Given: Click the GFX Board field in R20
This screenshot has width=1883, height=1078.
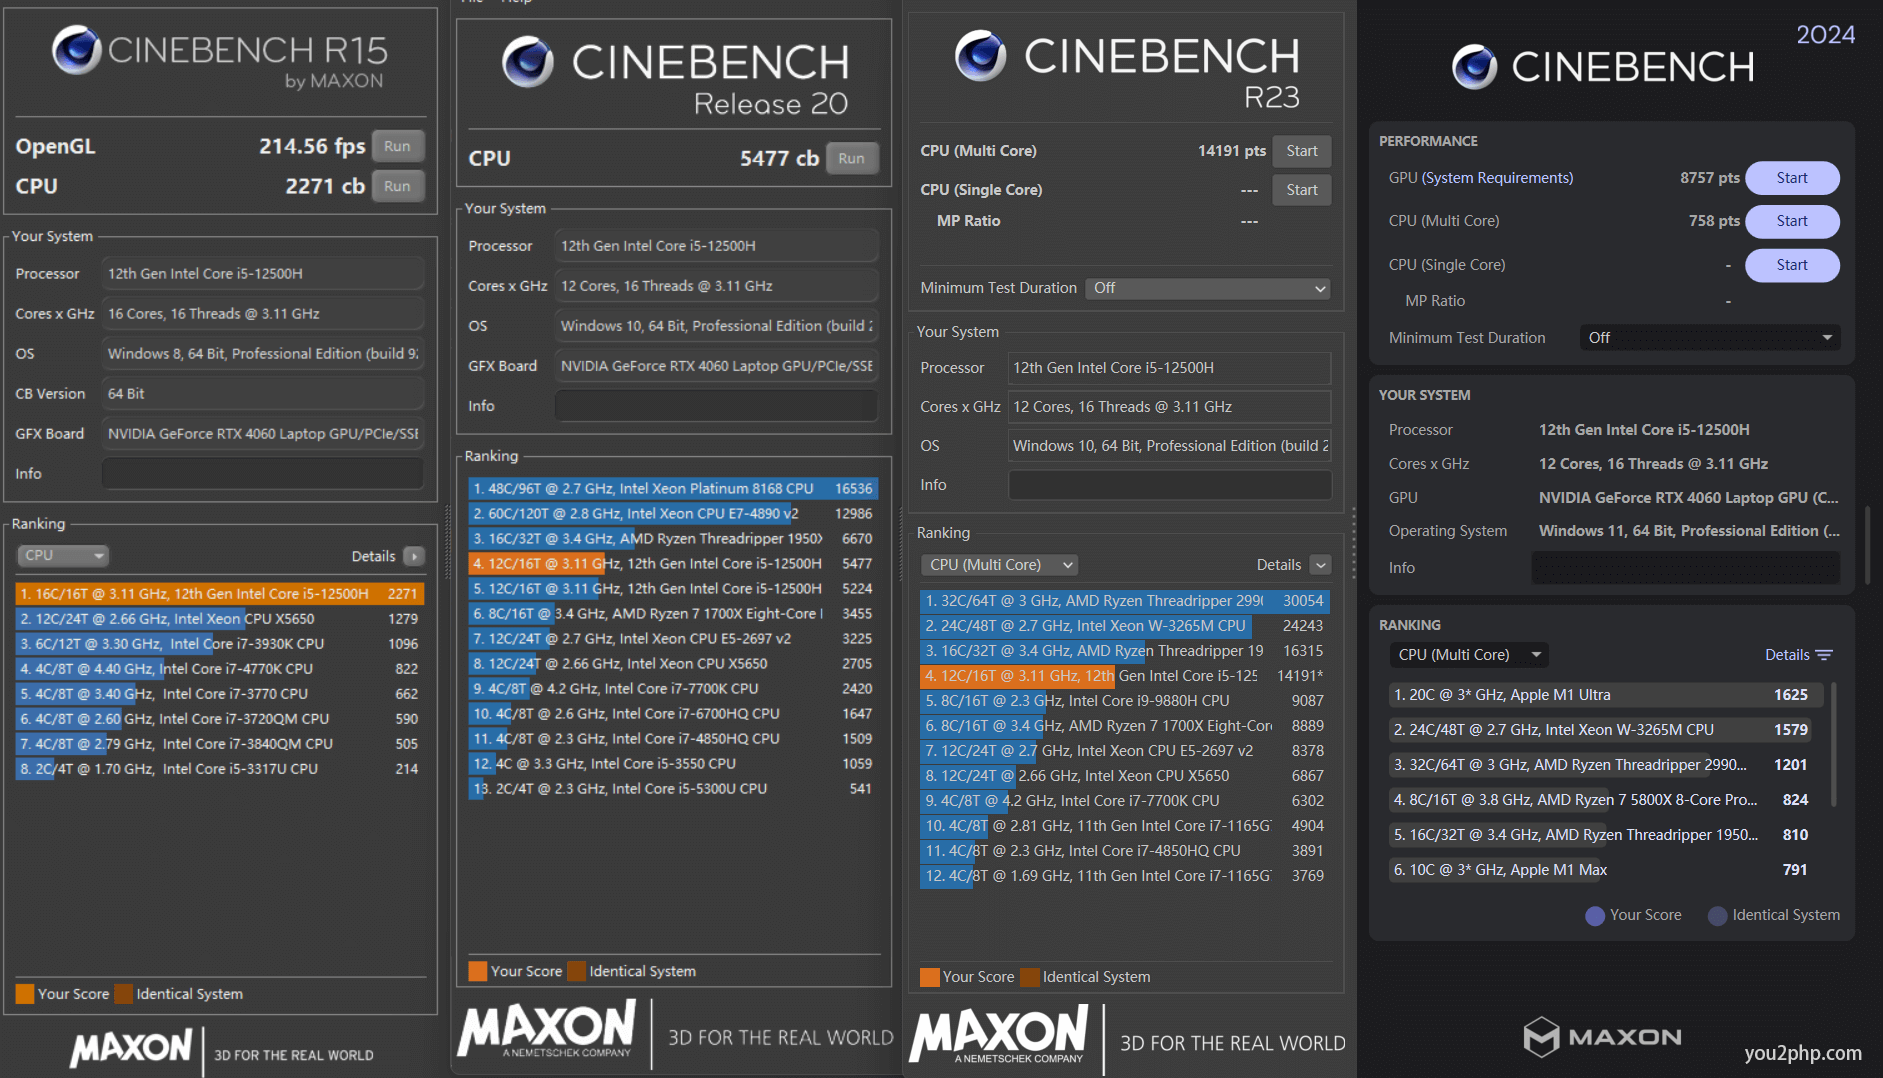Looking at the screenshot, I should coord(716,366).
